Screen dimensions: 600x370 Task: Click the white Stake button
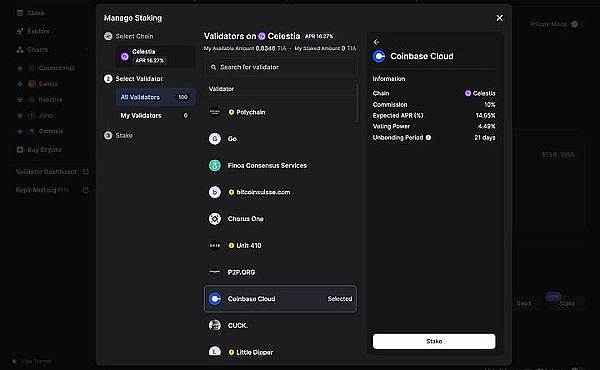click(434, 341)
